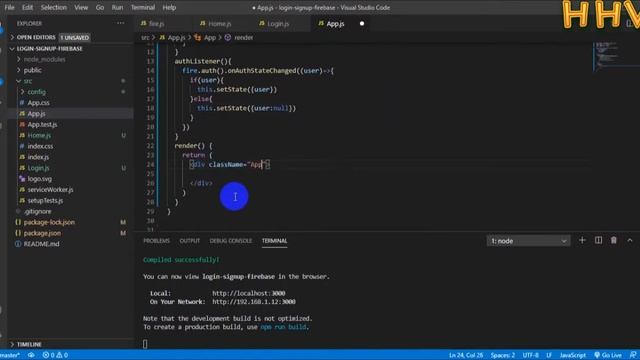Screen dimensions: 640x360
Task: Open package-lock.json in explorer
Action: 49,222
